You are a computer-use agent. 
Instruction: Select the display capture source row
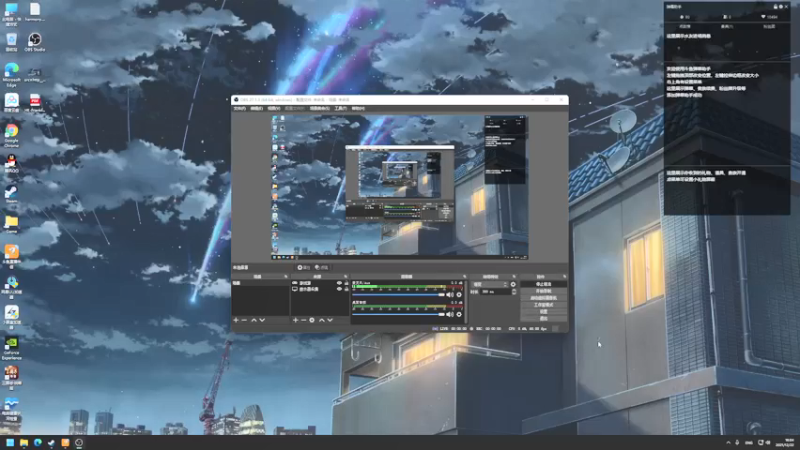point(320,289)
